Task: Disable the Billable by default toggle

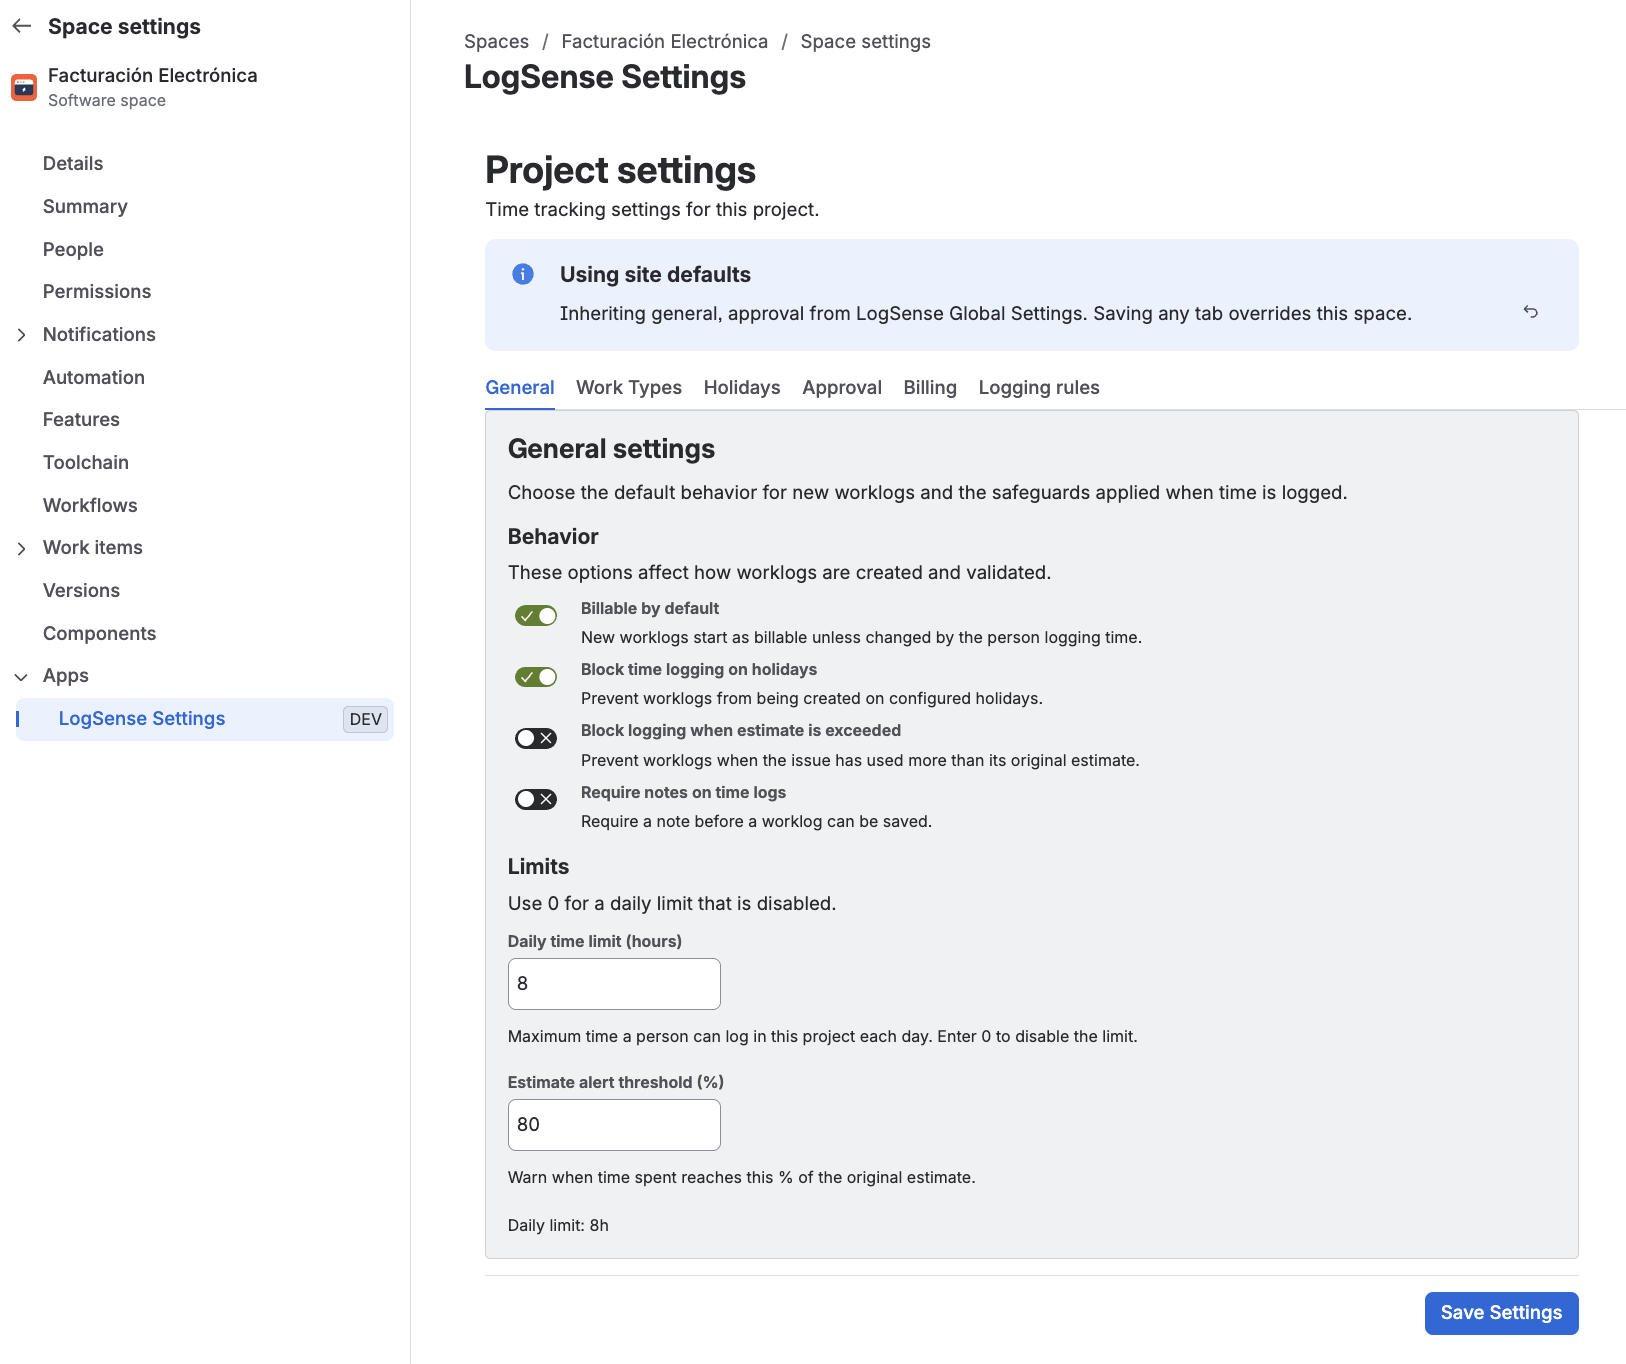Action: [x=536, y=616]
